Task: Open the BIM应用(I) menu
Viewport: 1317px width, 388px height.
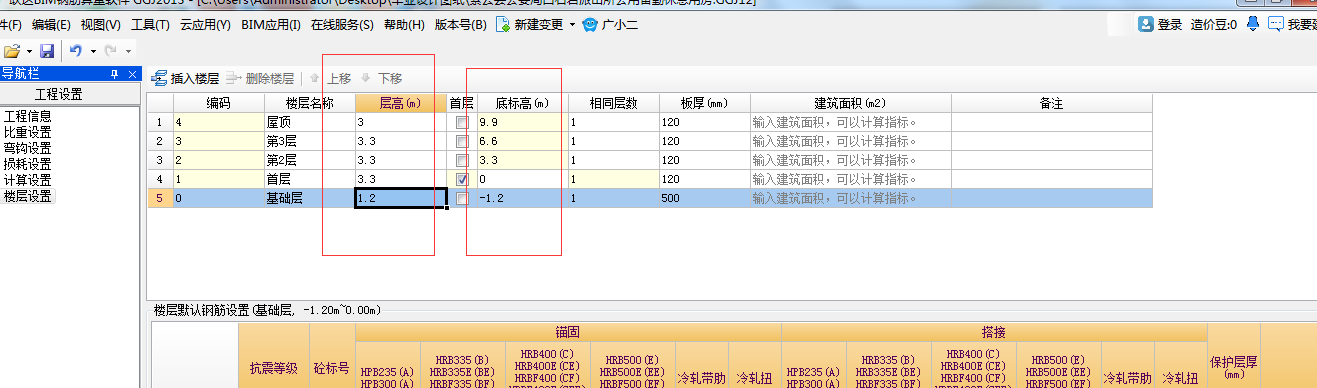Action: coord(271,24)
